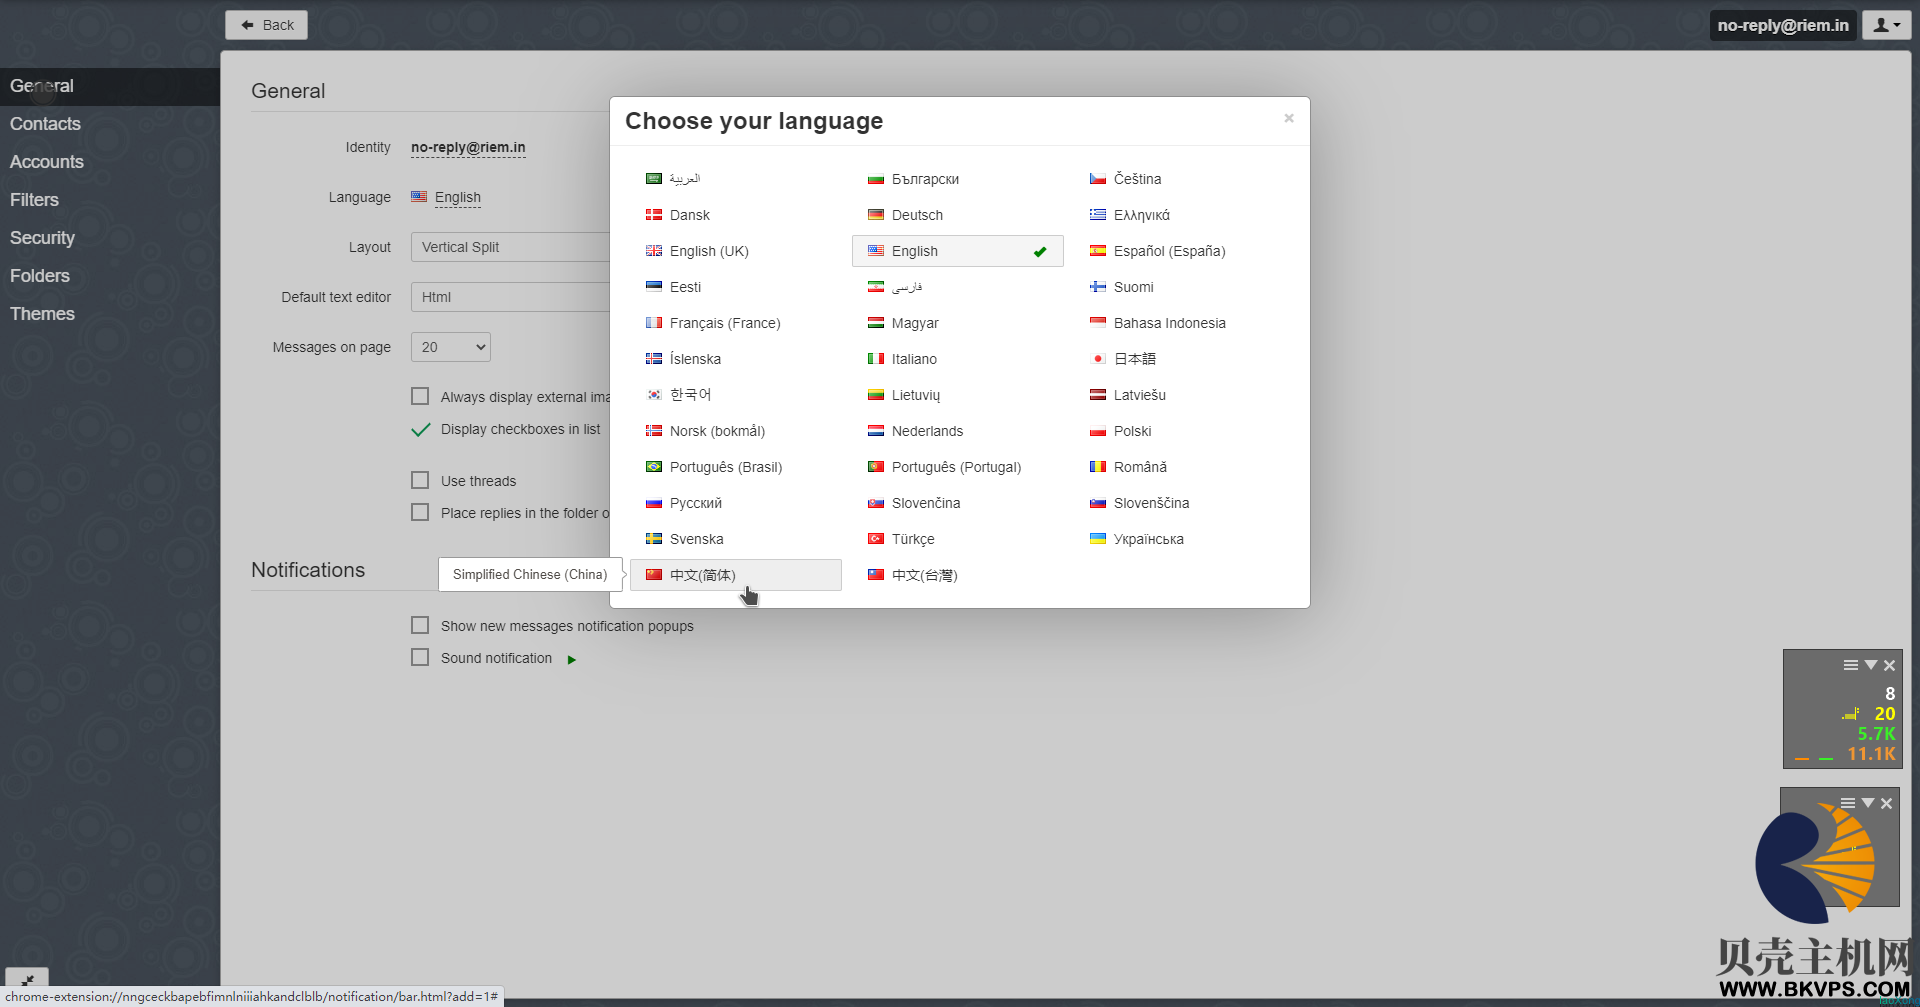Toggle Sound notification checkbox
This screenshot has height=1007, width=1920.
(420, 658)
